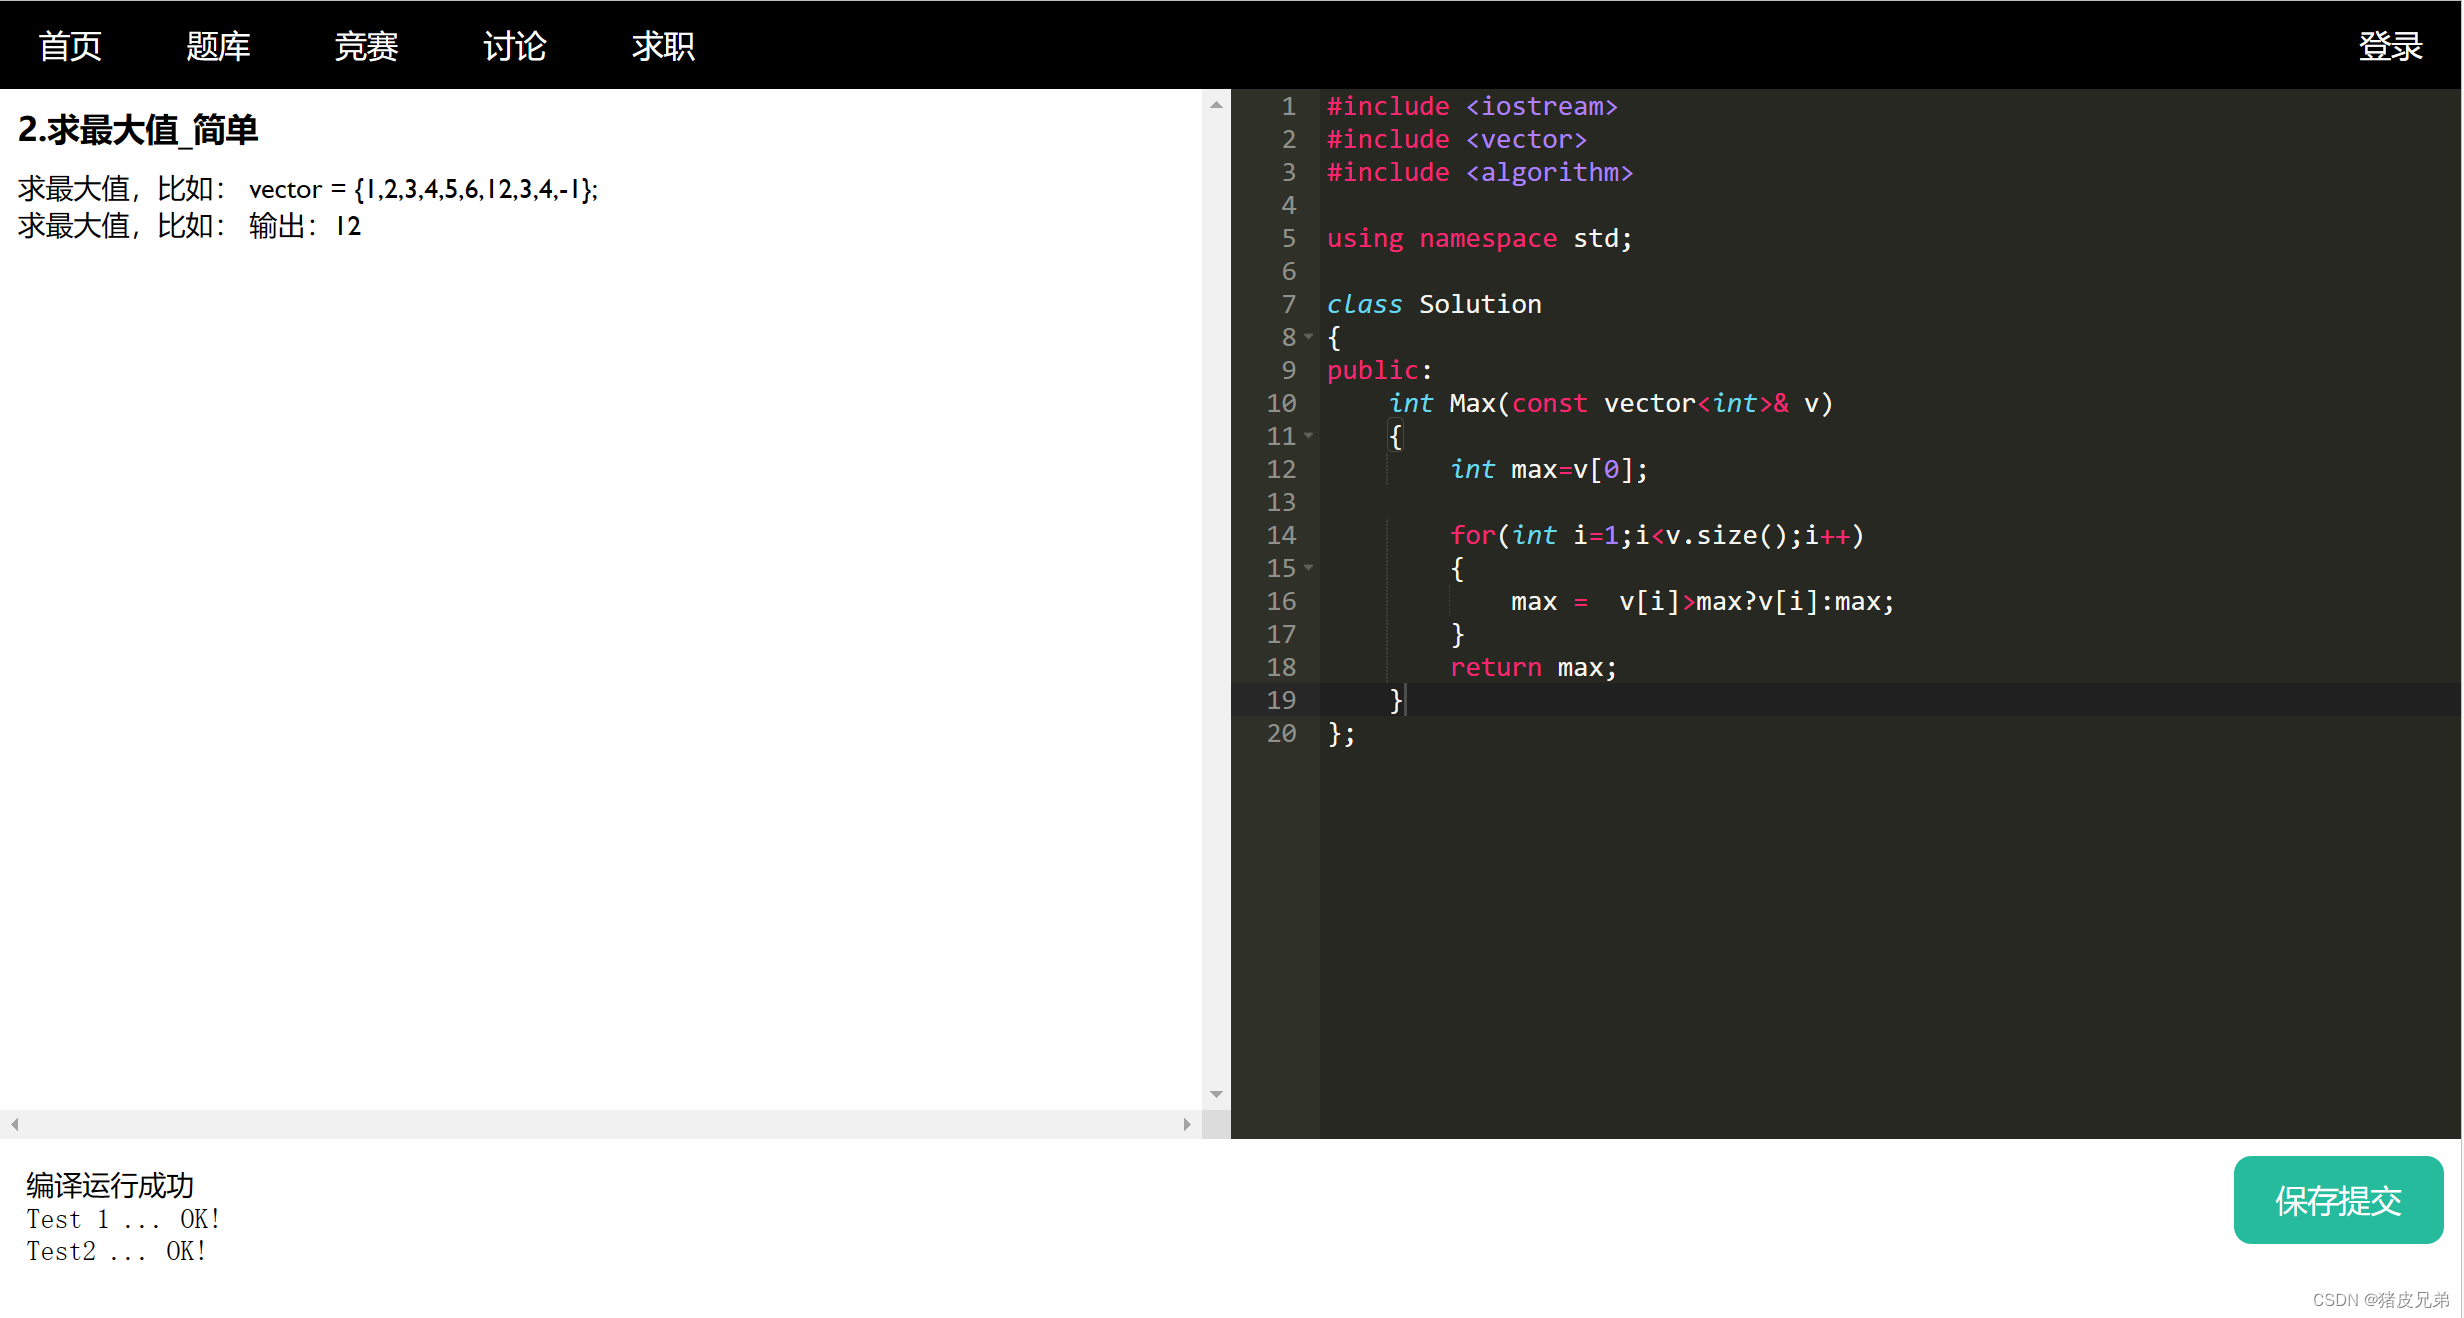The image size is (2464, 1318).
Task: Place cursor on #include <algorithm> line
Action: coord(1480,172)
